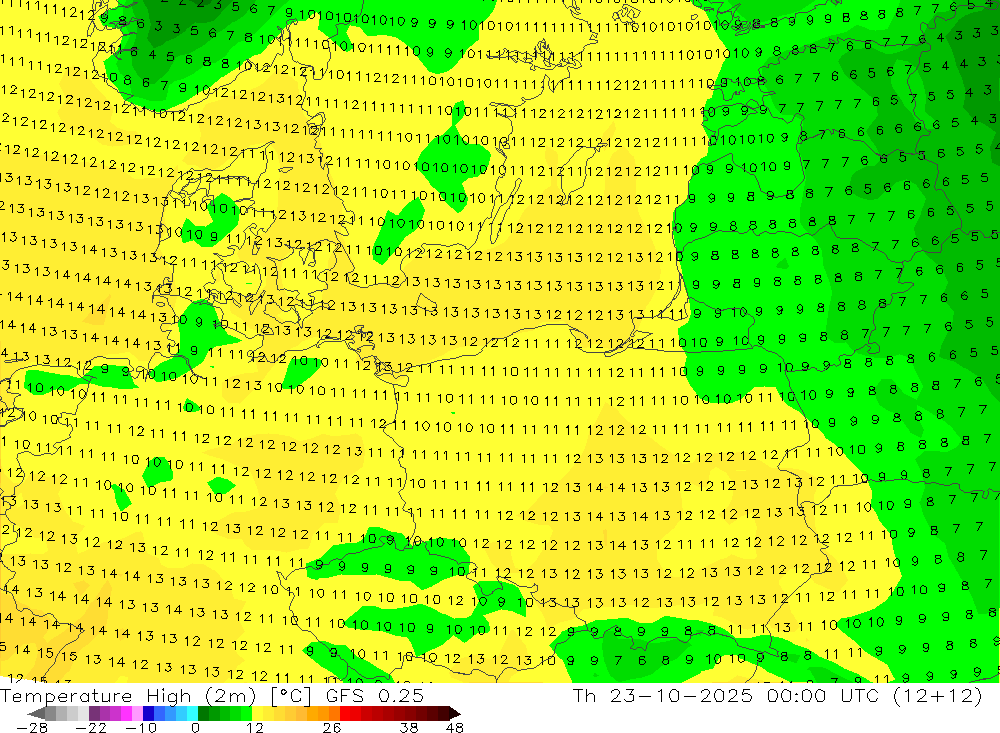The width and height of the screenshot is (1000, 733).
Task: Click the 'GFS 0.25' model label
Action: pyautogui.click(x=375, y=695)
